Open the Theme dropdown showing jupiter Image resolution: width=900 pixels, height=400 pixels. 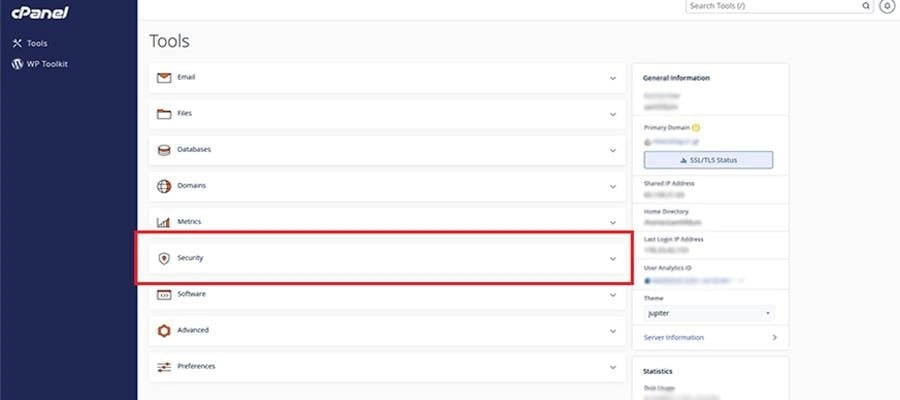[x=708, y=313]
